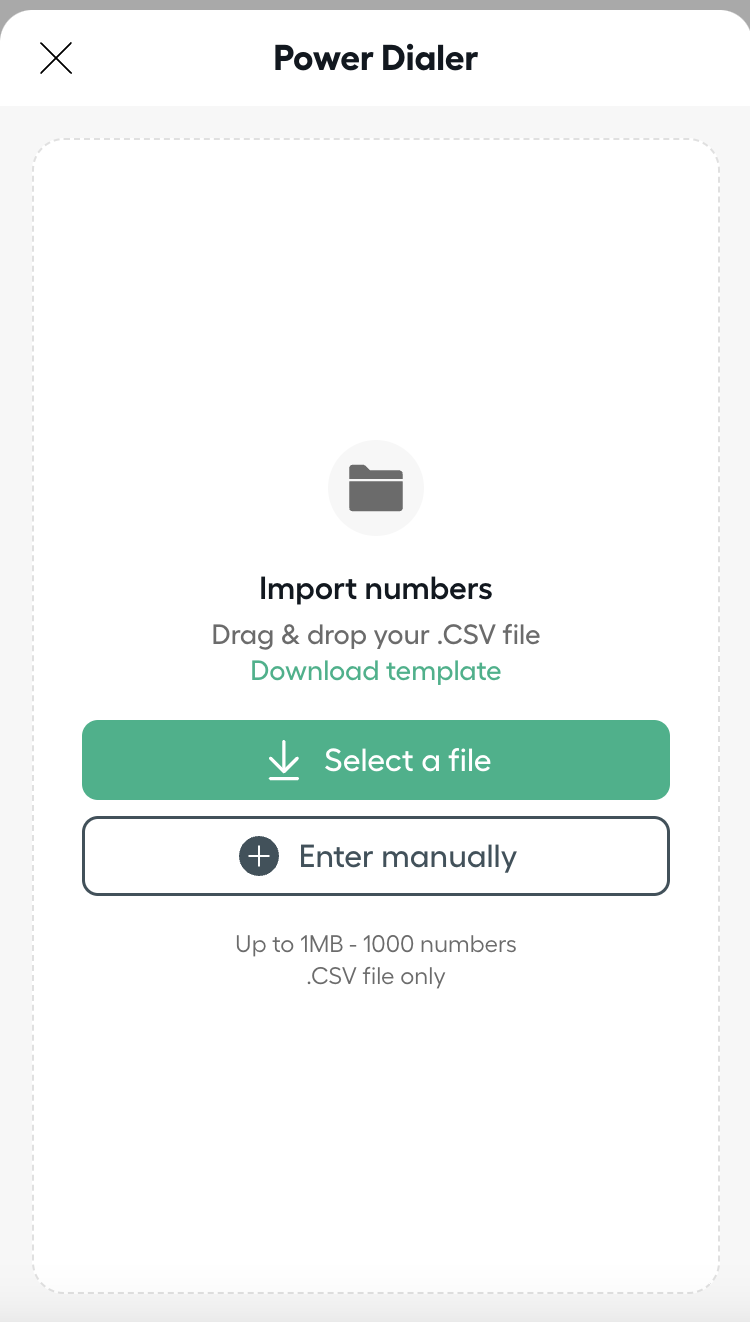
Task: Download the CSV template file
Action: (x=376, y=670)
